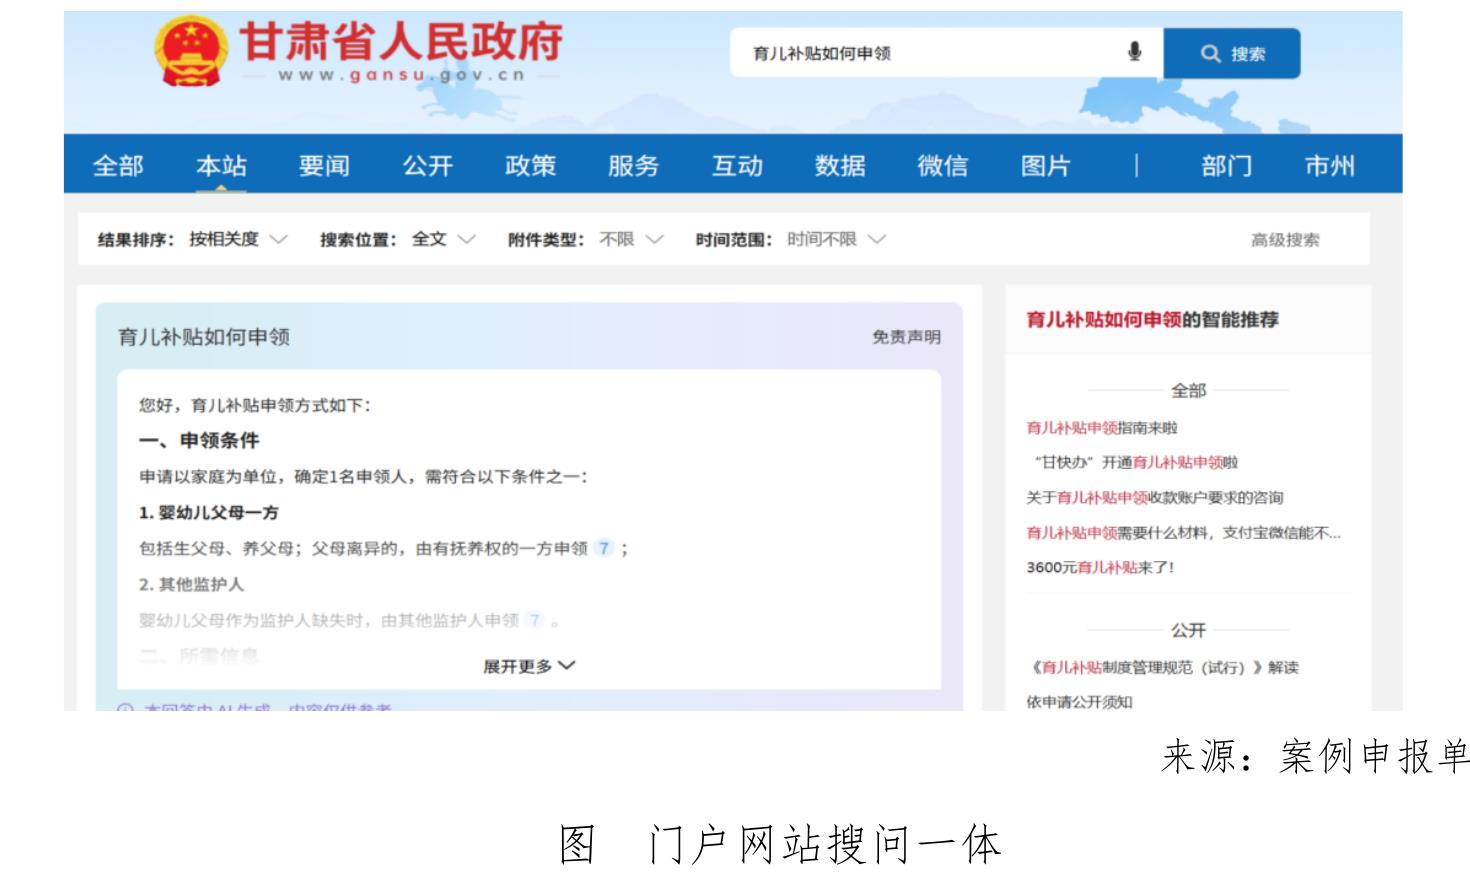The width and height of the screenshot is (1470, 891).
Task: Expand the 附件类型 不限 dropdown
Action: (631, 239)
